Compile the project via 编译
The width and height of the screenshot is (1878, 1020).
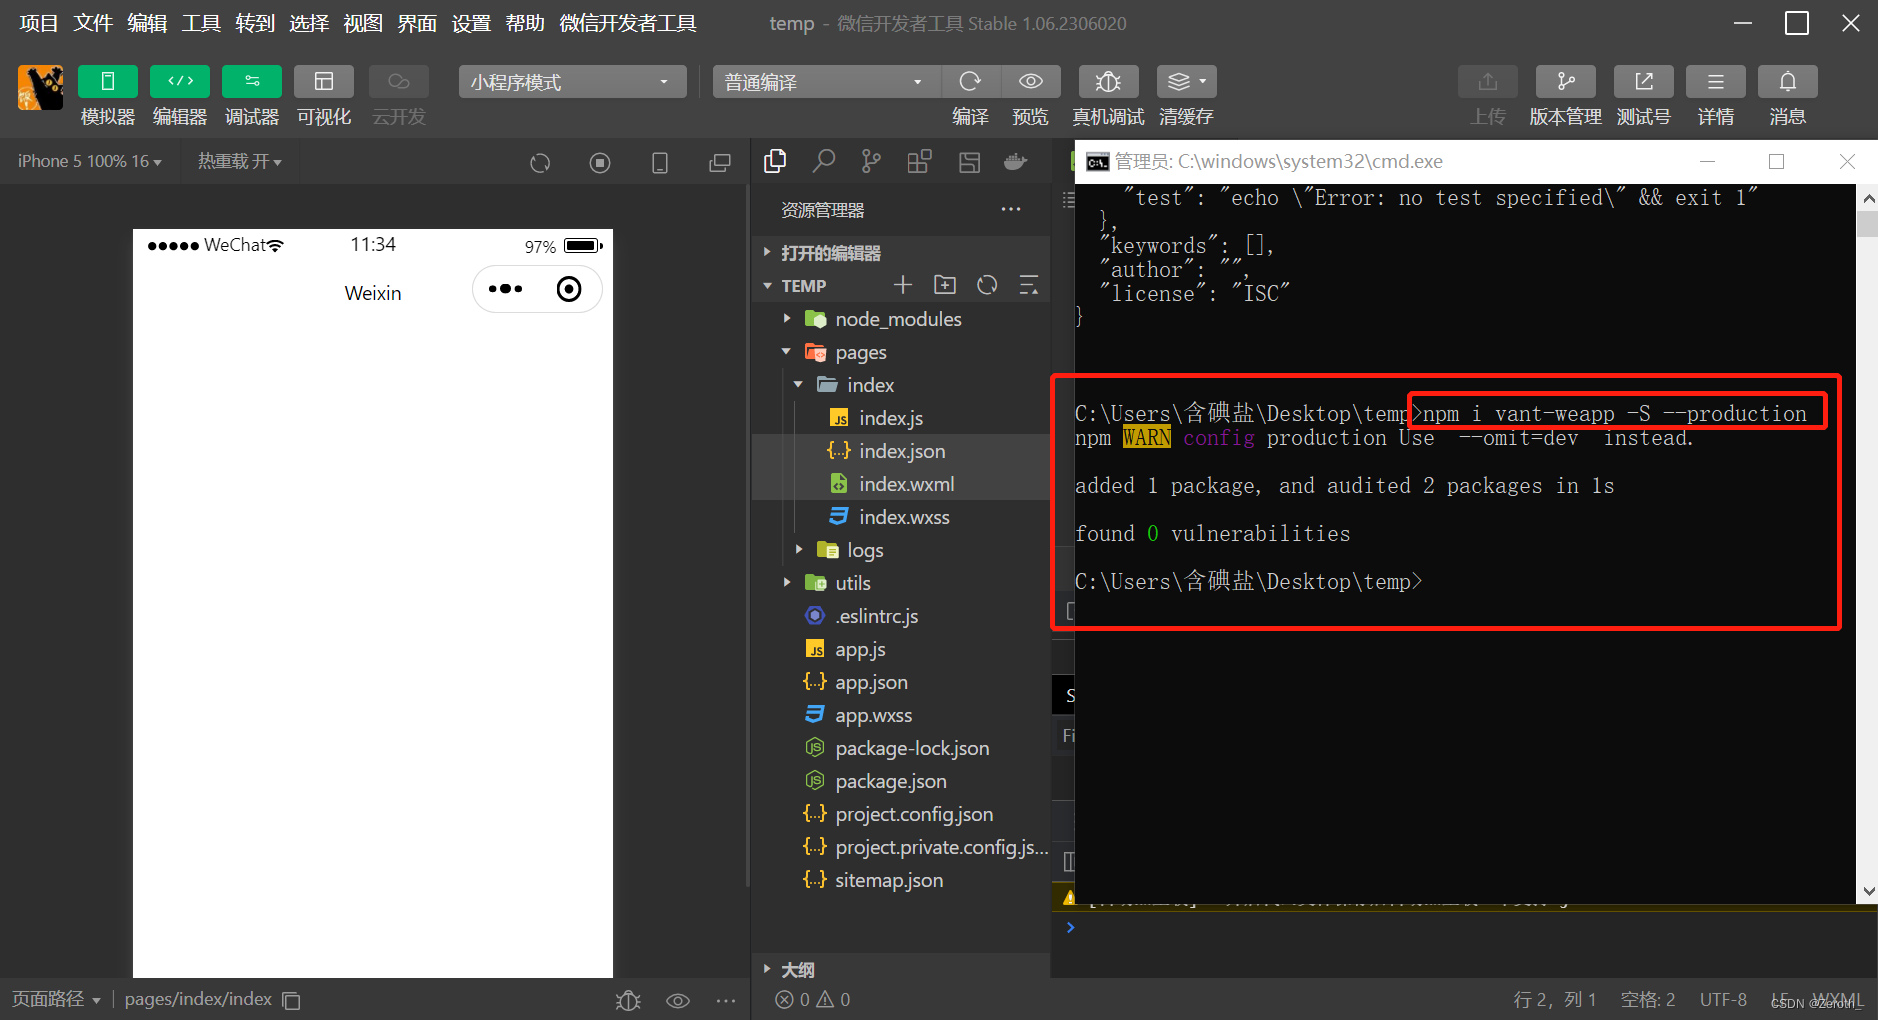click(x=969, y=95)
